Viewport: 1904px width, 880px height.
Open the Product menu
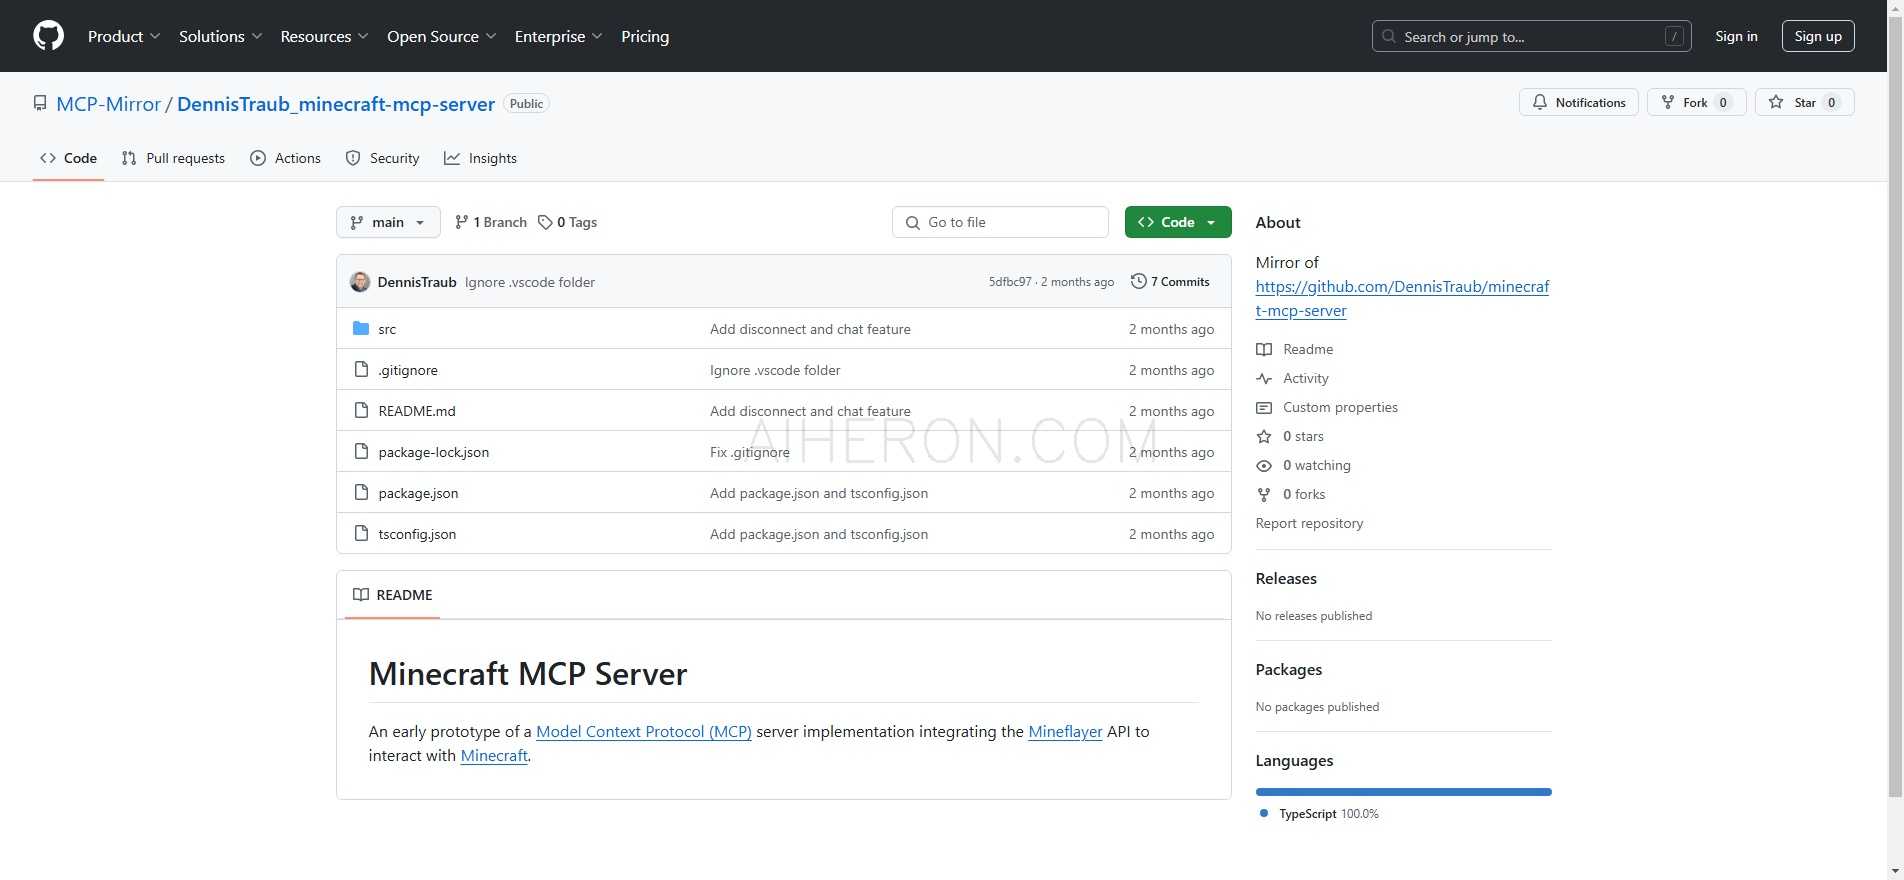[x=124, y=36]
